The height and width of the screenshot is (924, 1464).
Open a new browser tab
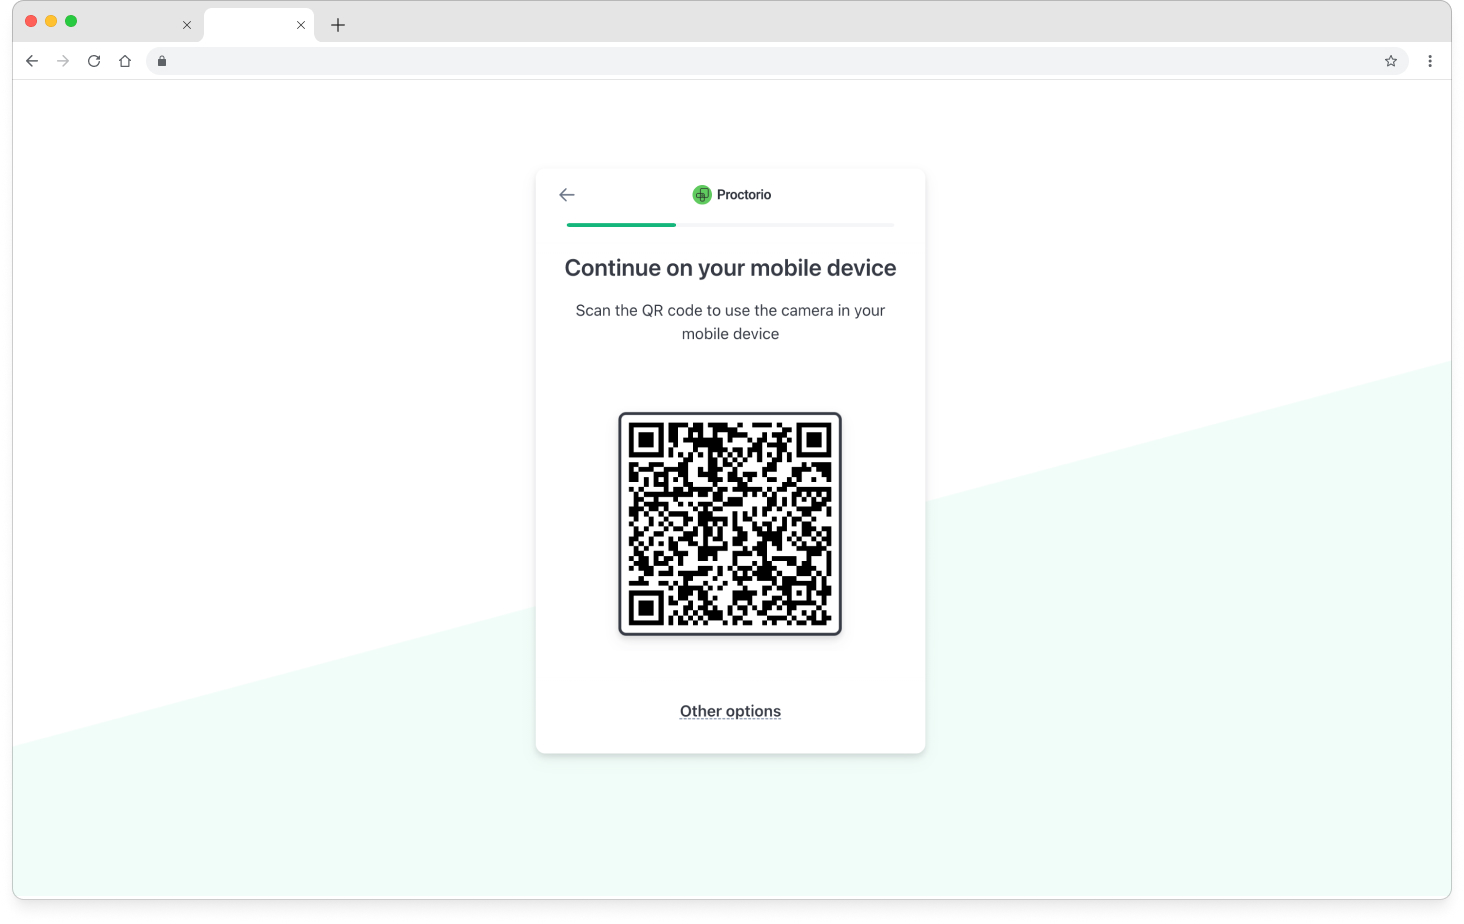click(338, 25)
